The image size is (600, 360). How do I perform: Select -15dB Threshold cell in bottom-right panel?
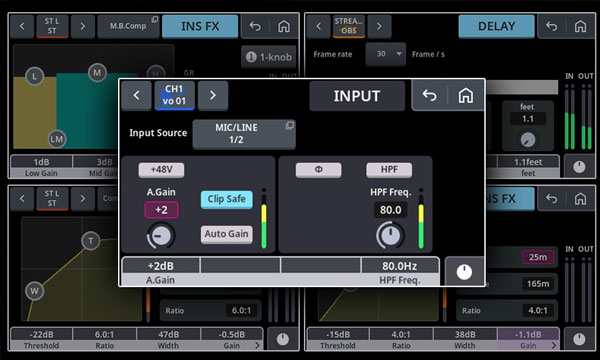pos(338,339)
